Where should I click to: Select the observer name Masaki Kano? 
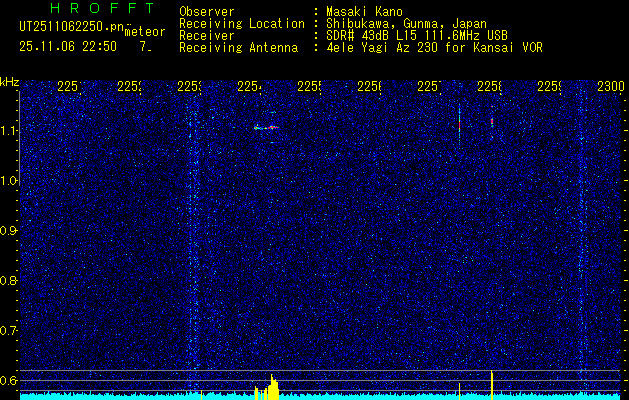point(364,12)
